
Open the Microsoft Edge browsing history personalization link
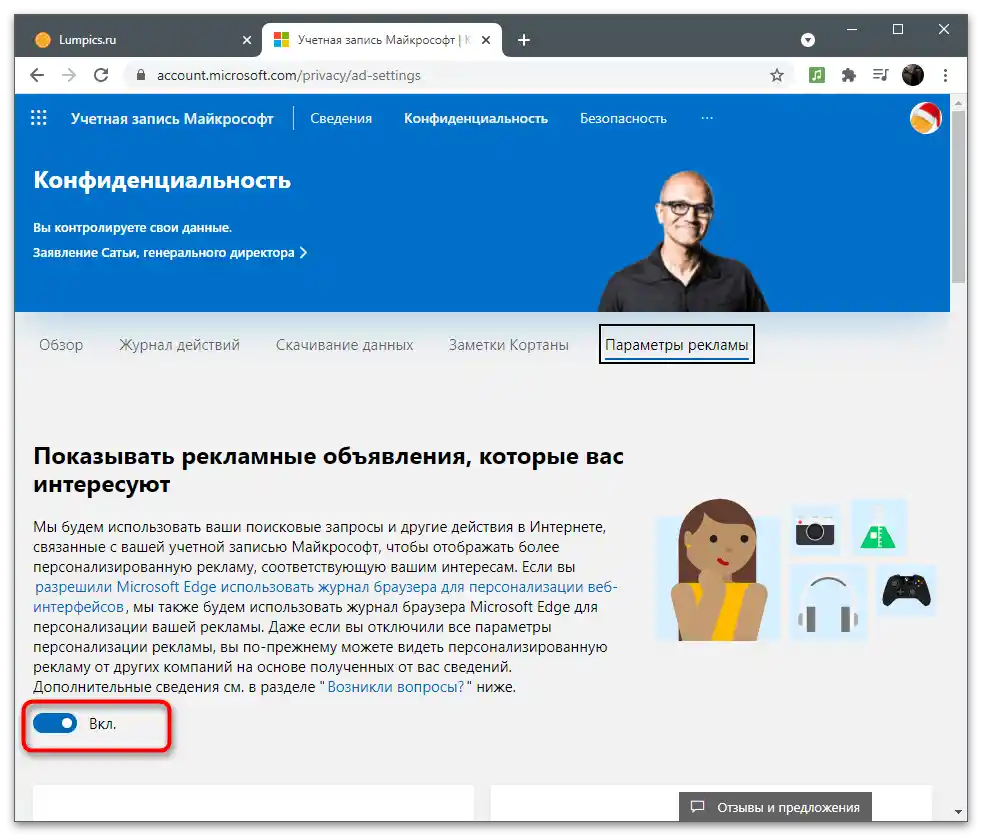tap(325, 597)
